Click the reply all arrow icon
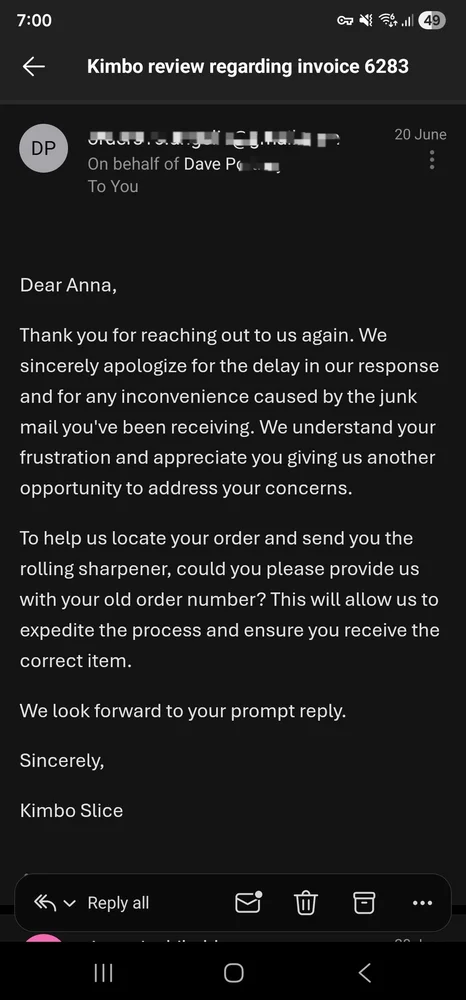Image resolution: width=466 pixels, height=1000 pixels. coord(45,902)
